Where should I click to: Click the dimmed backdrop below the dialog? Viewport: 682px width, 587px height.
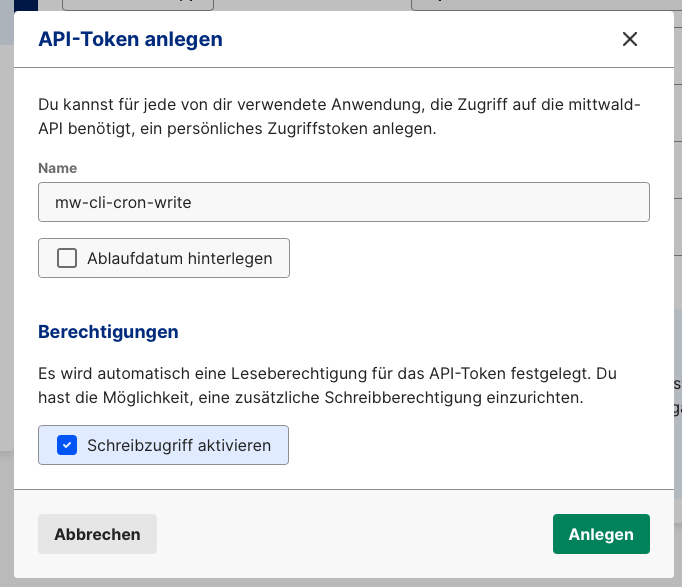340,582
